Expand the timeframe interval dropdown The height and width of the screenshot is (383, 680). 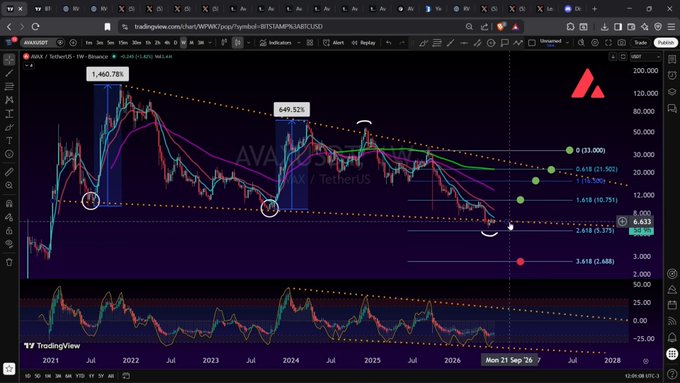(x=210, y=43)
